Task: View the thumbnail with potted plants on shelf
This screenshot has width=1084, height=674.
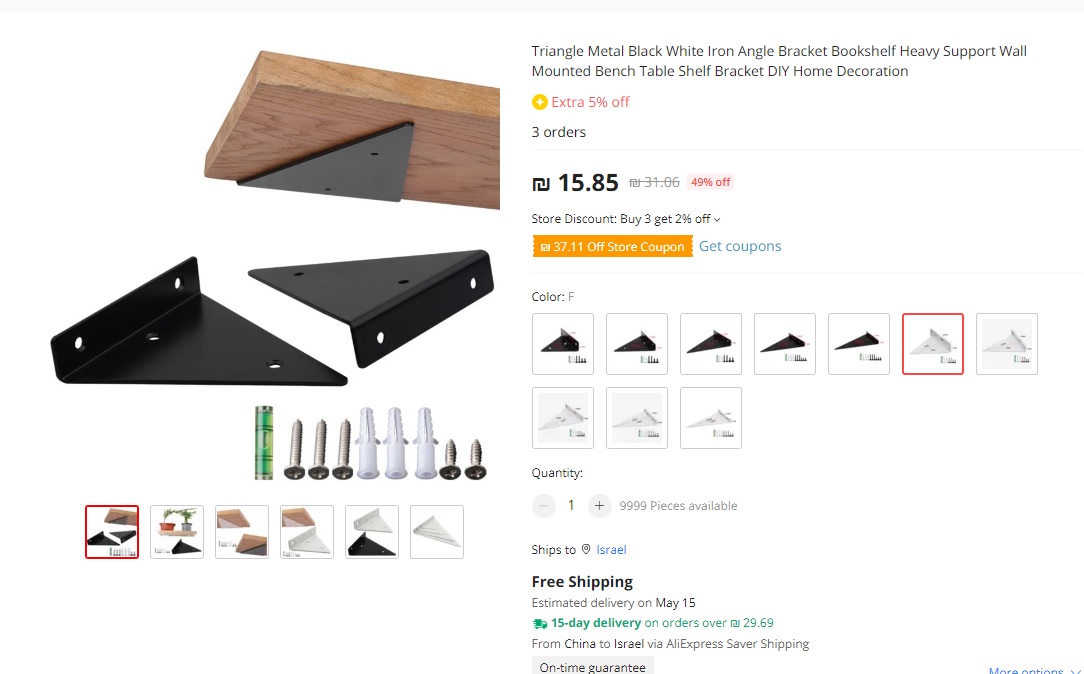Action: [x=177, y=532]
